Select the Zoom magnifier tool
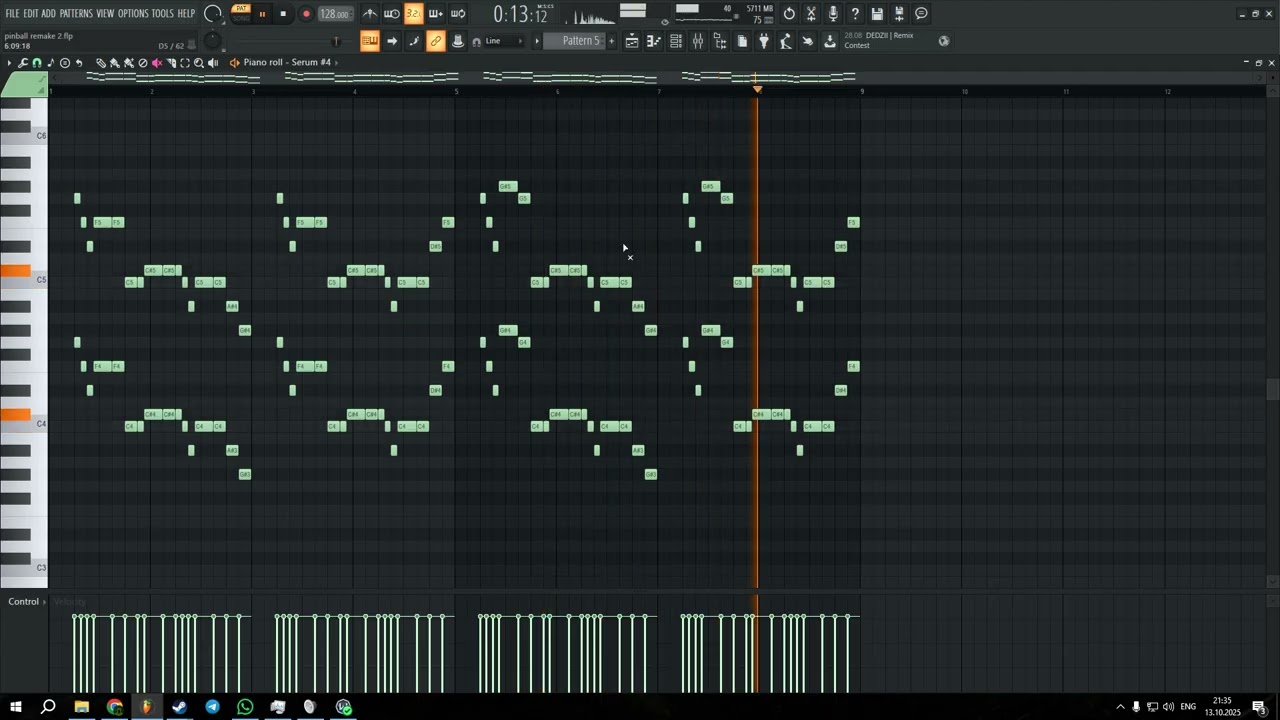 pos(199,62)
